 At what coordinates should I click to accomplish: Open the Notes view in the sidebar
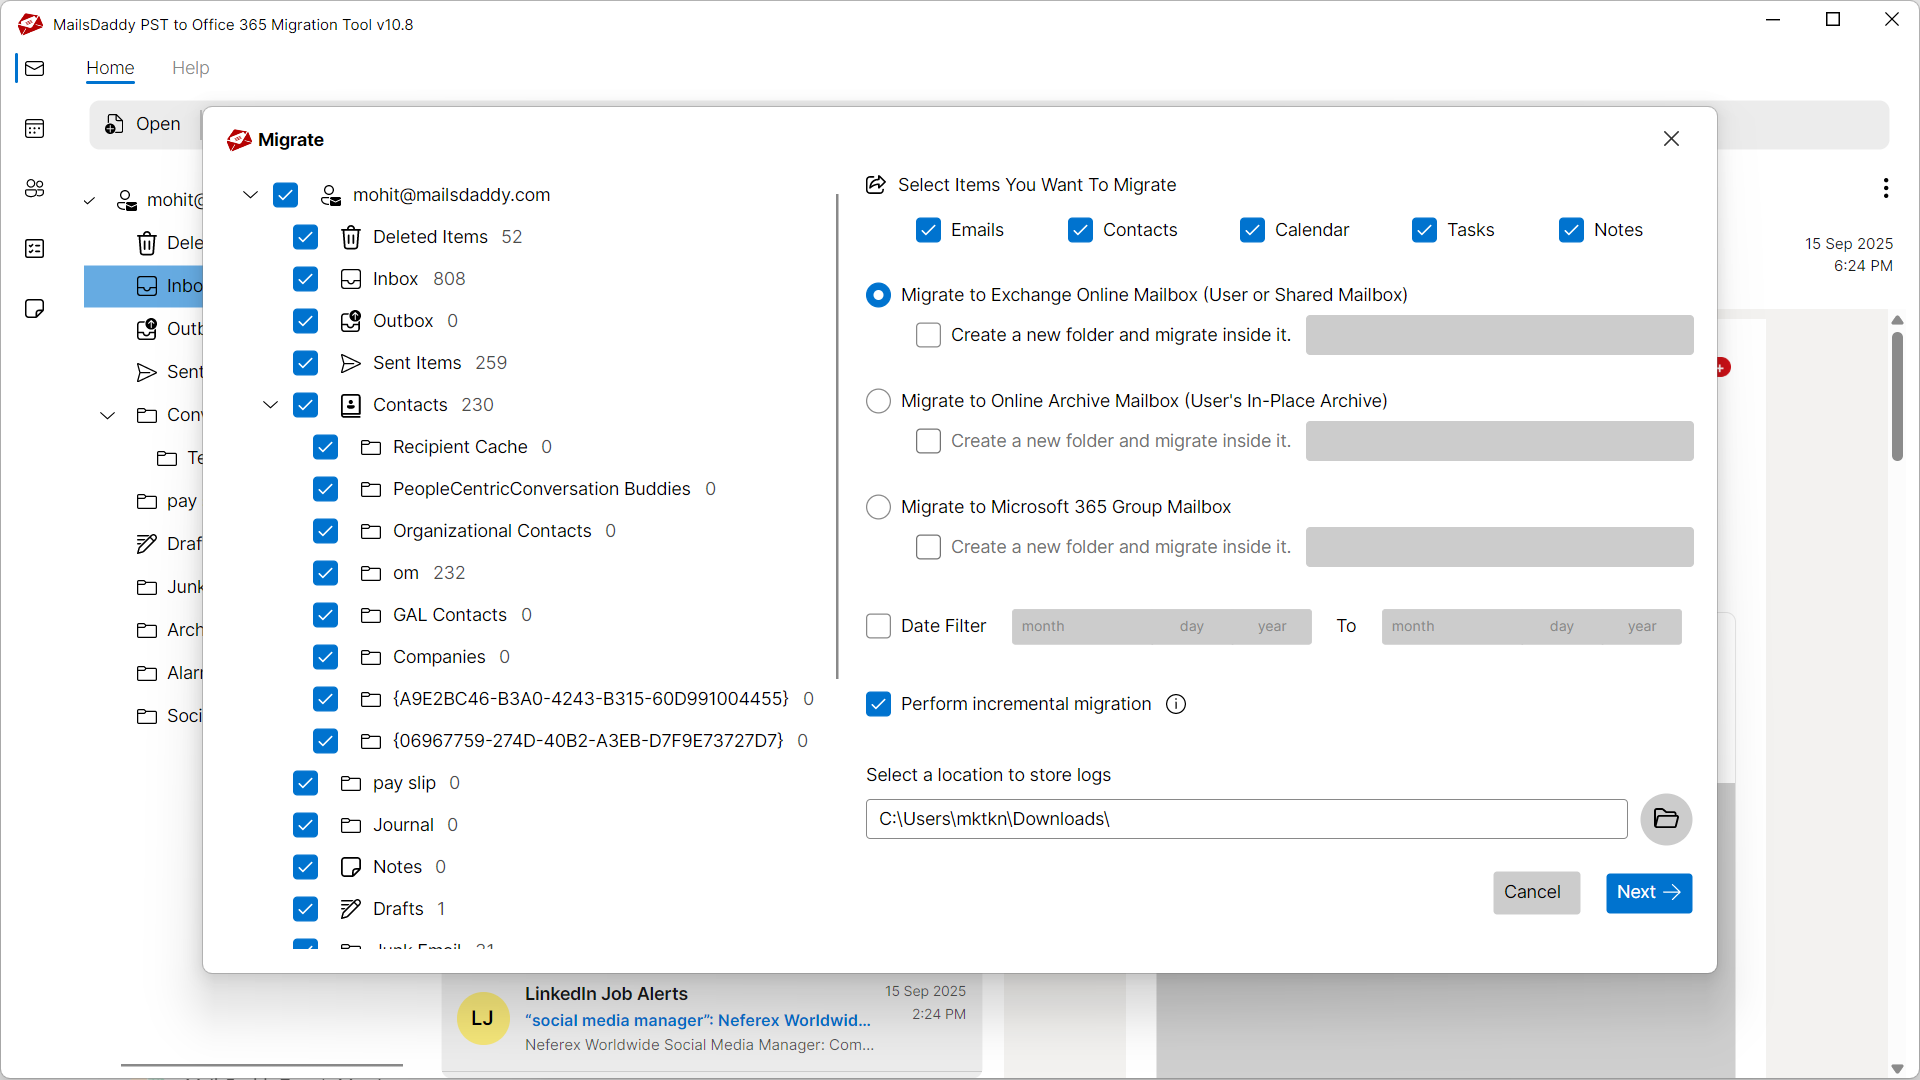tap(35, 308)
